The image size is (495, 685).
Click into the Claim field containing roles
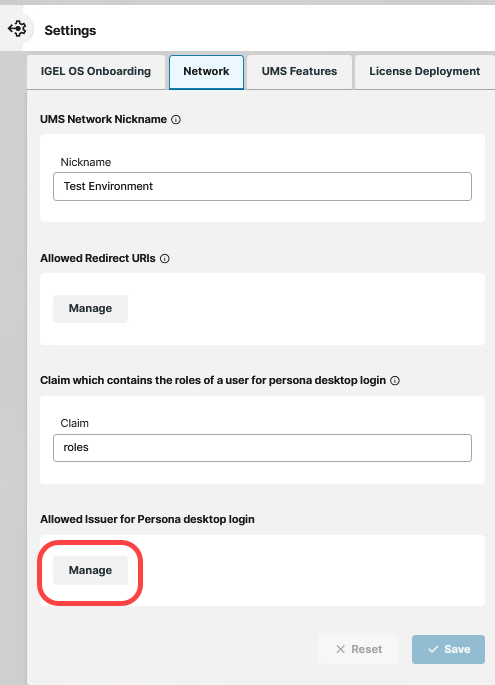pos(262,448)
